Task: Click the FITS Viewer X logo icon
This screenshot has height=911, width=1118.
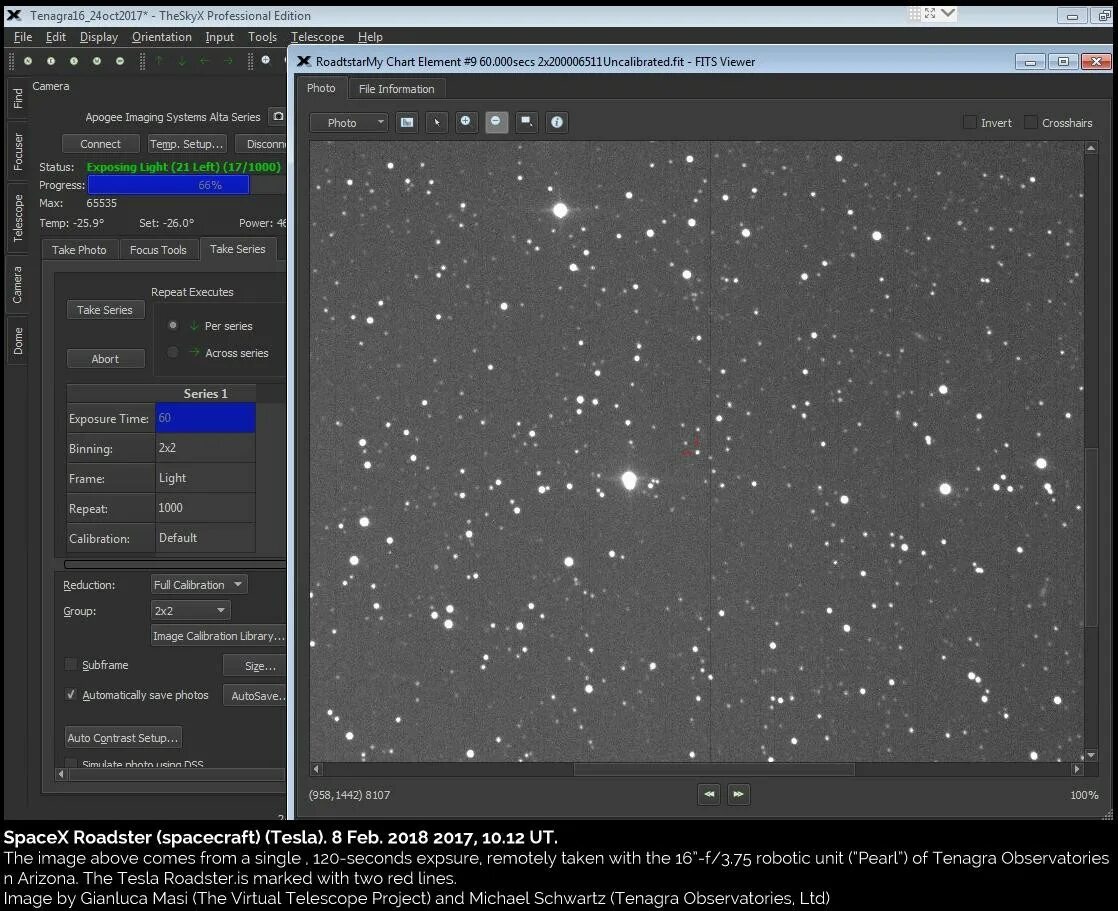Action: click(304, 62)
